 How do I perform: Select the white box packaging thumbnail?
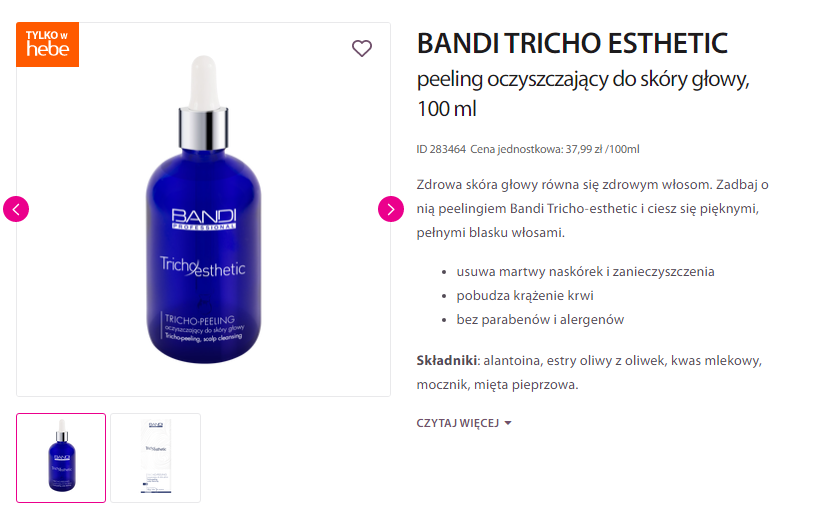click(x=155, y=458)
